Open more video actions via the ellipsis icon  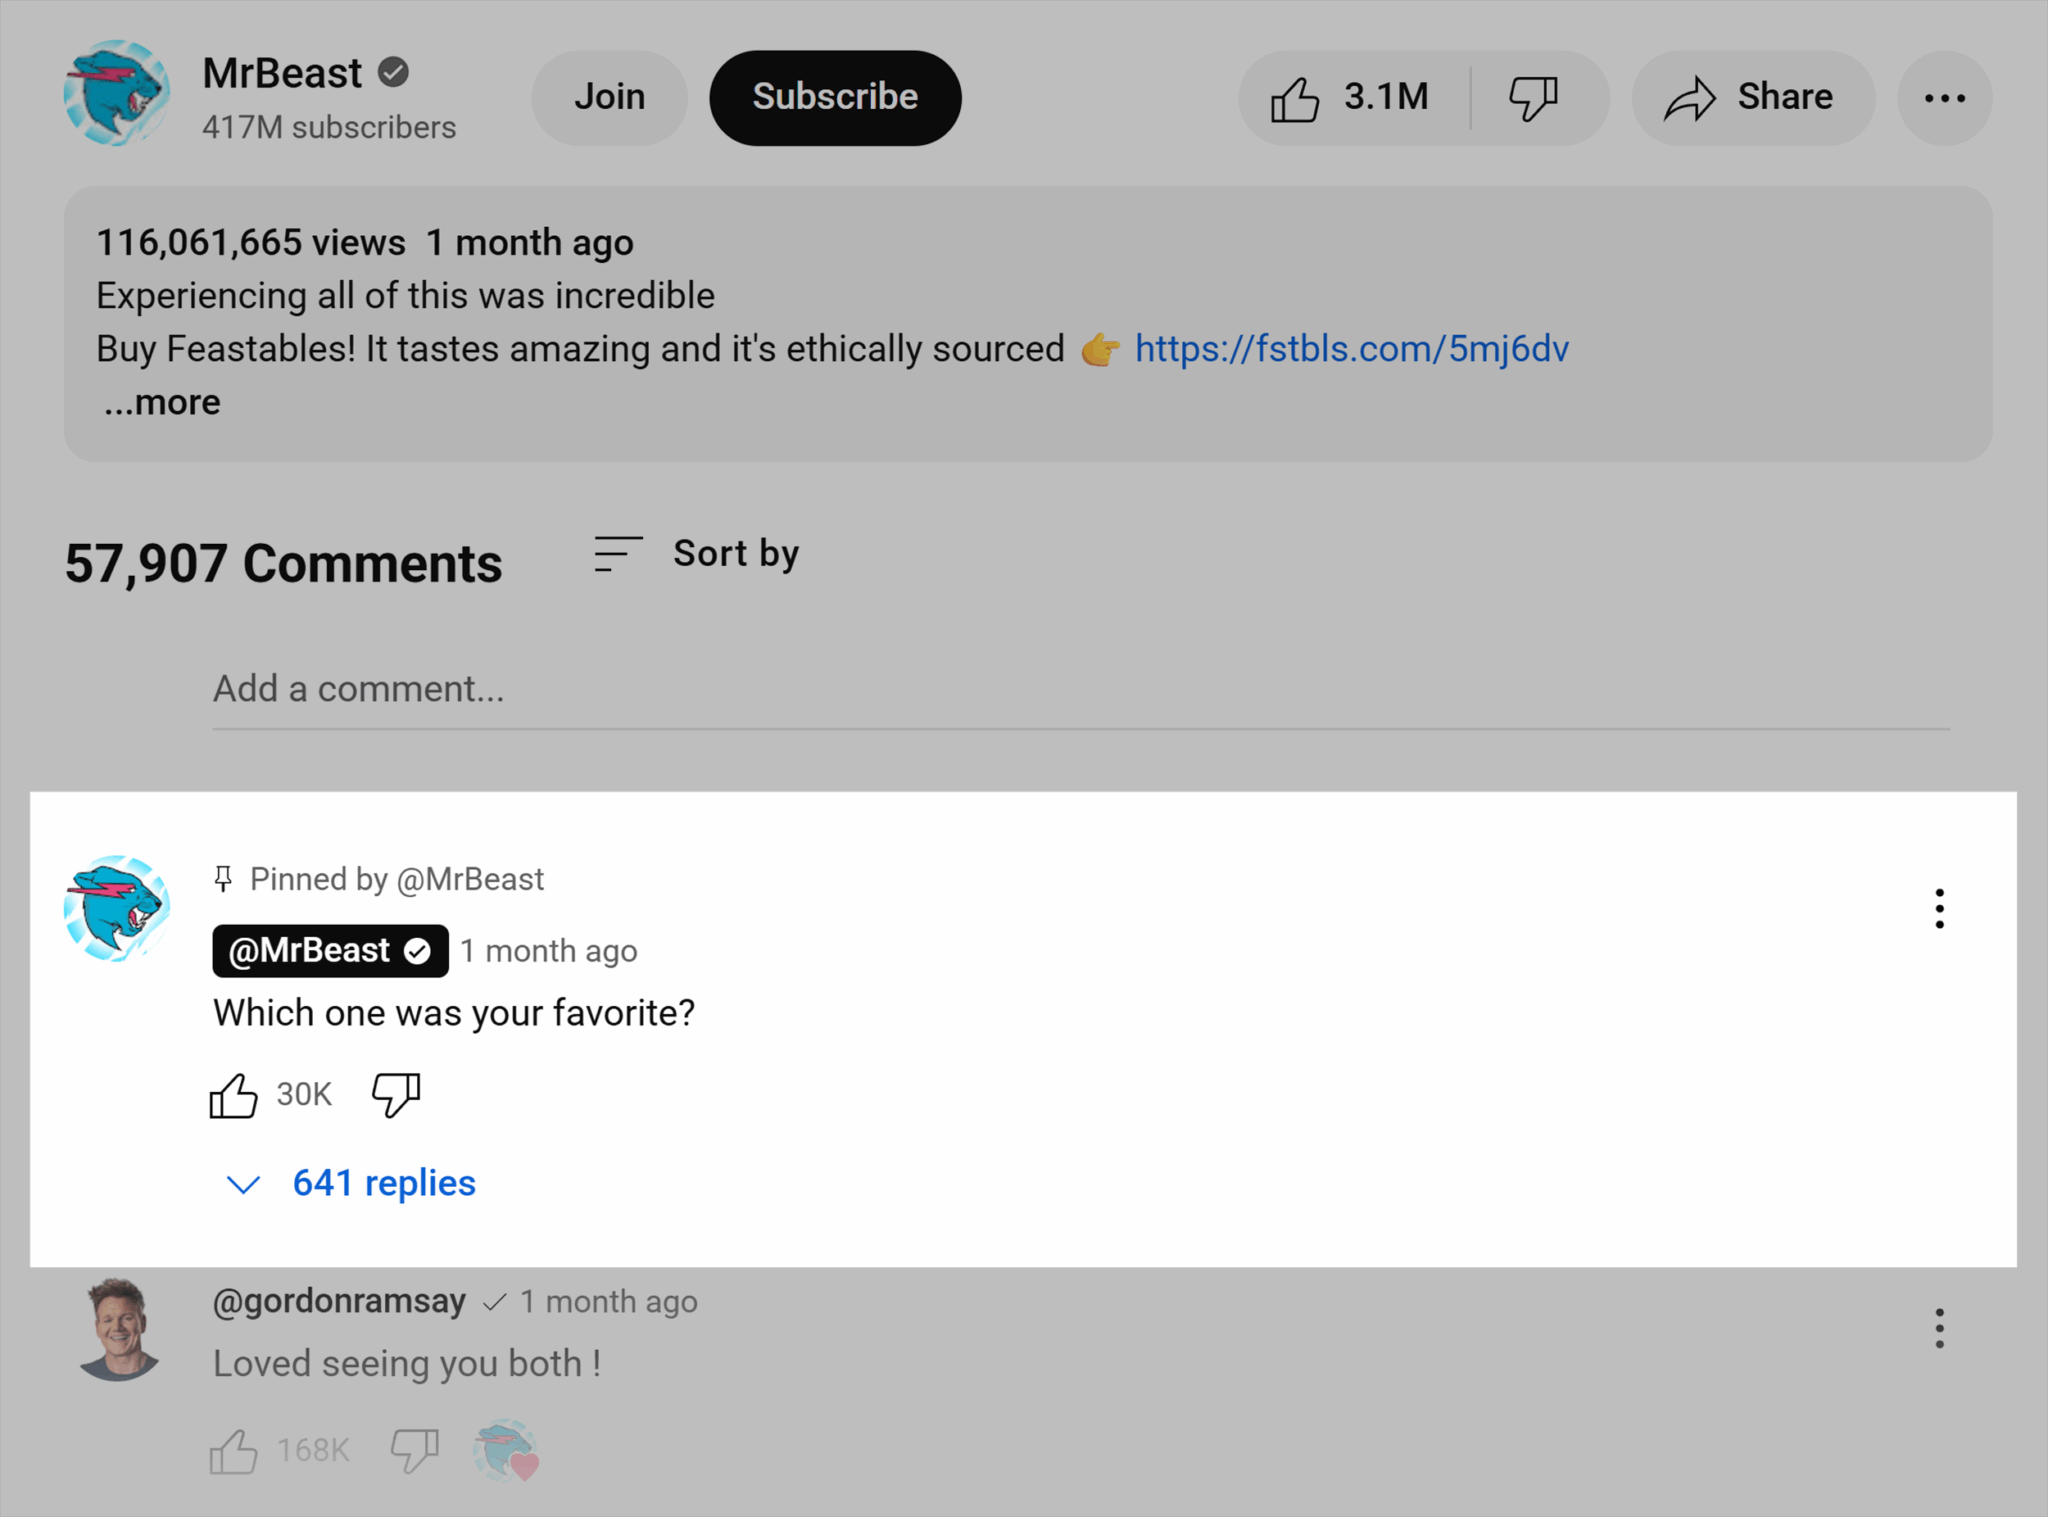click(x=1943, y=97)
